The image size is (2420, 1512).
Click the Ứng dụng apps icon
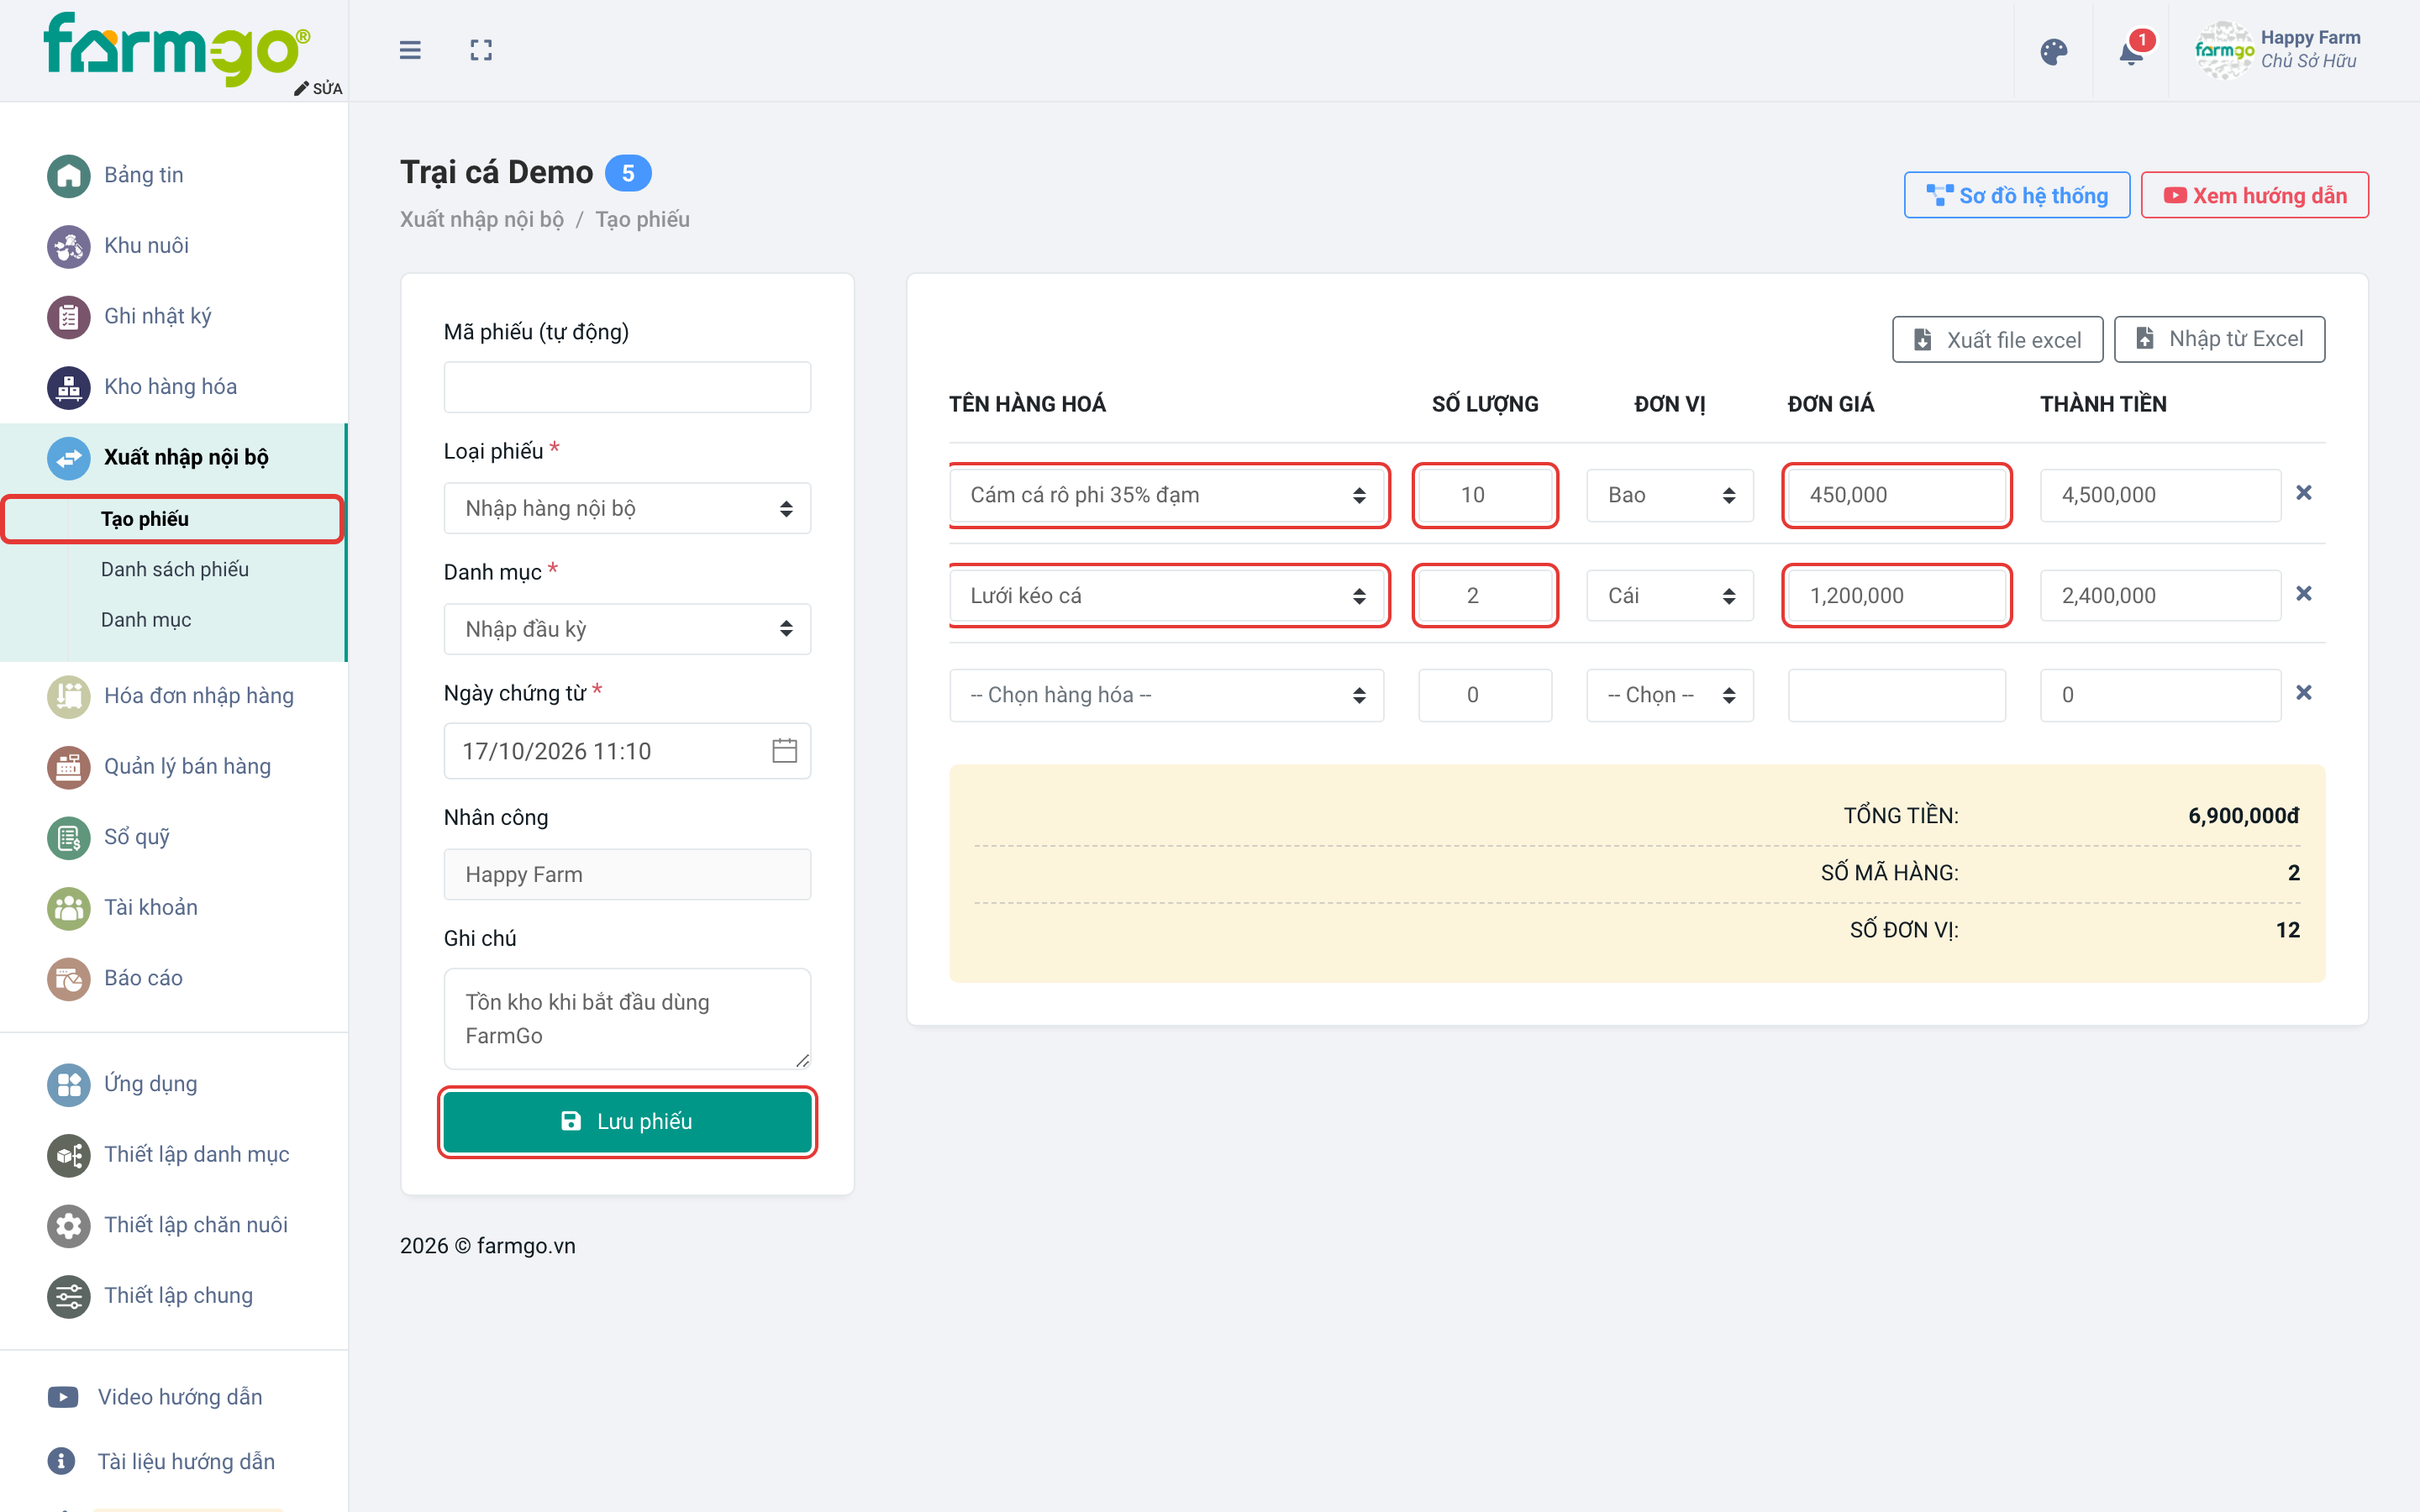click(69, 1085)
